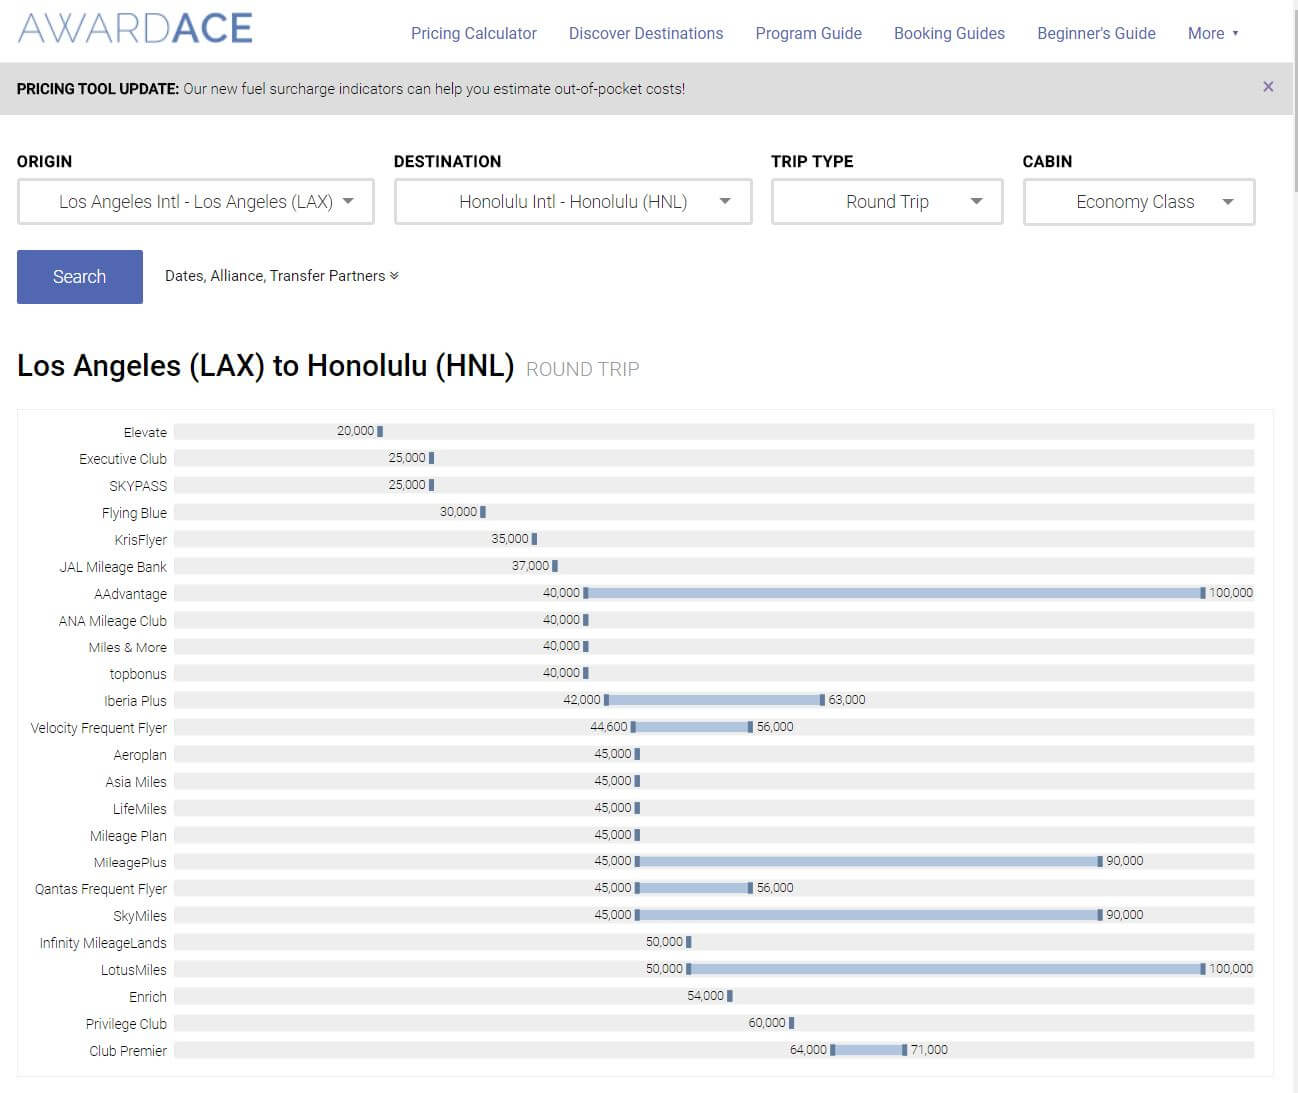Click the Flying Blue 30,000 value

(x=458, y=512)
